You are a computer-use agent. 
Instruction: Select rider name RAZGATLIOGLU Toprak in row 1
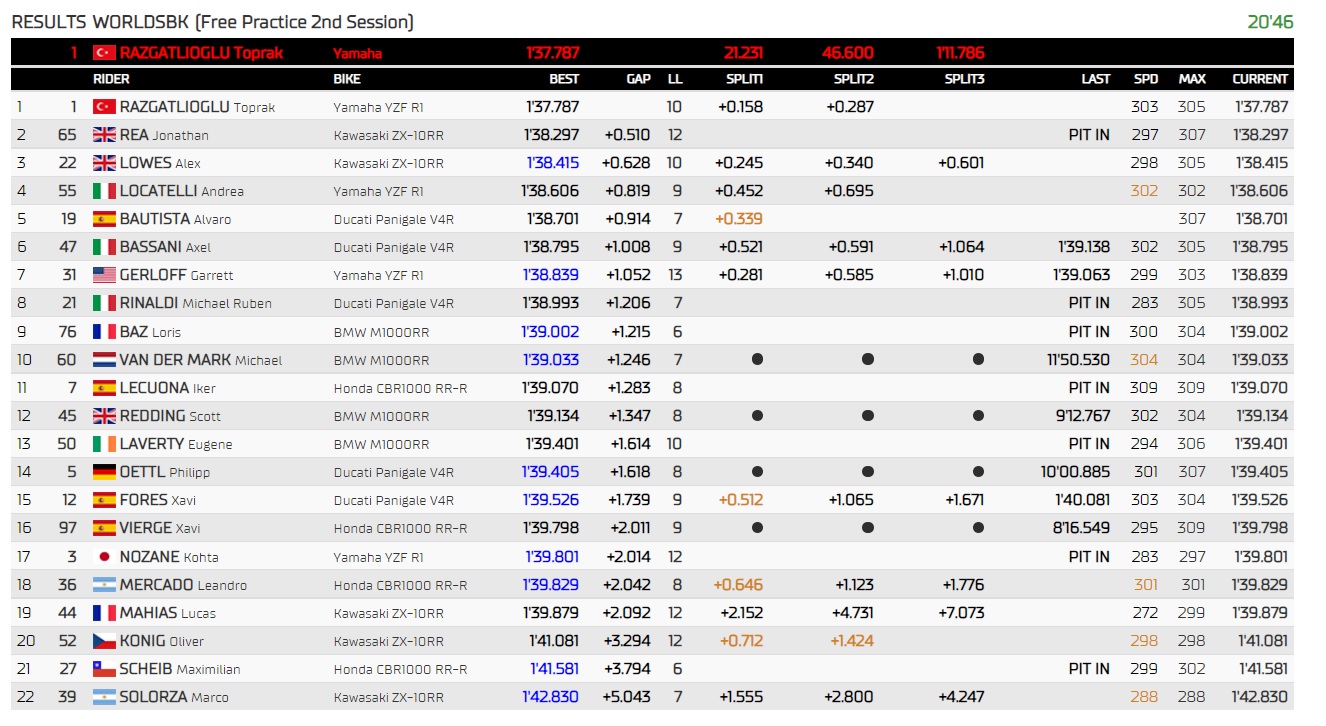pos(197,107)
